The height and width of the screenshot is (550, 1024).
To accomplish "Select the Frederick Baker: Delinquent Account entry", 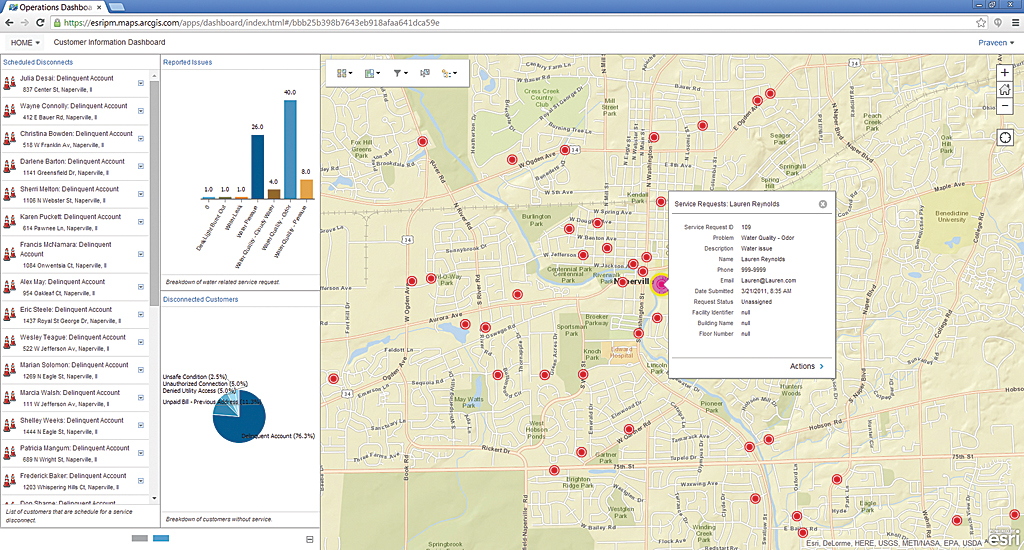I will click(74, 481).
